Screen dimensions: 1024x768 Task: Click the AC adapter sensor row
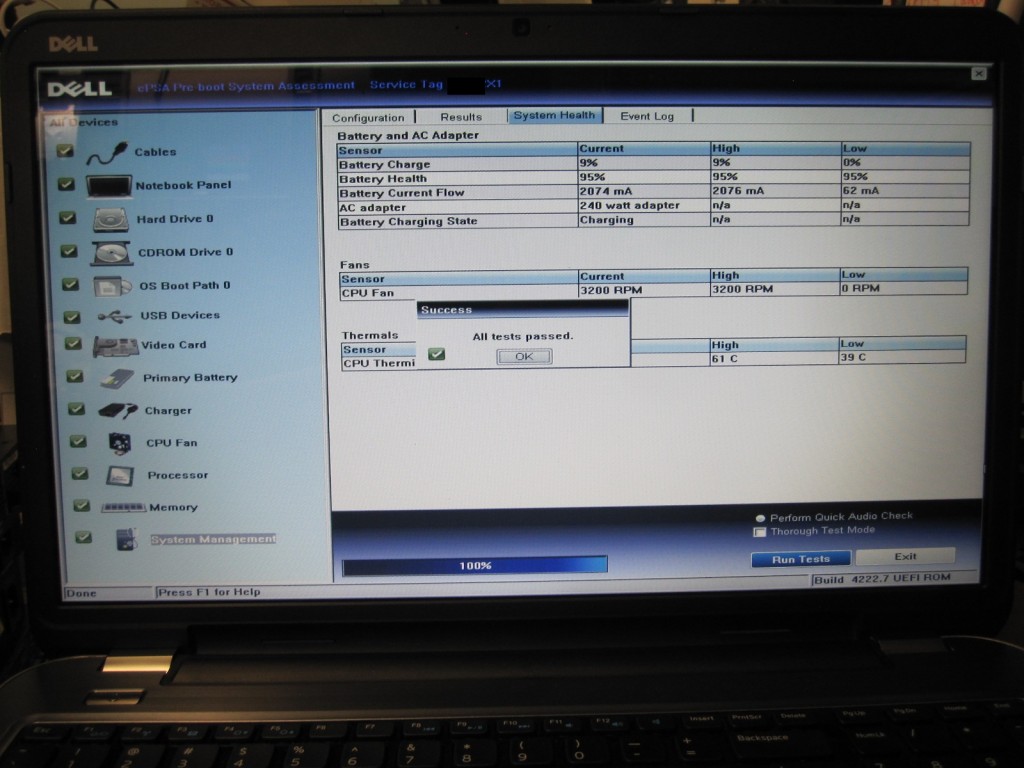click(653, 206)
